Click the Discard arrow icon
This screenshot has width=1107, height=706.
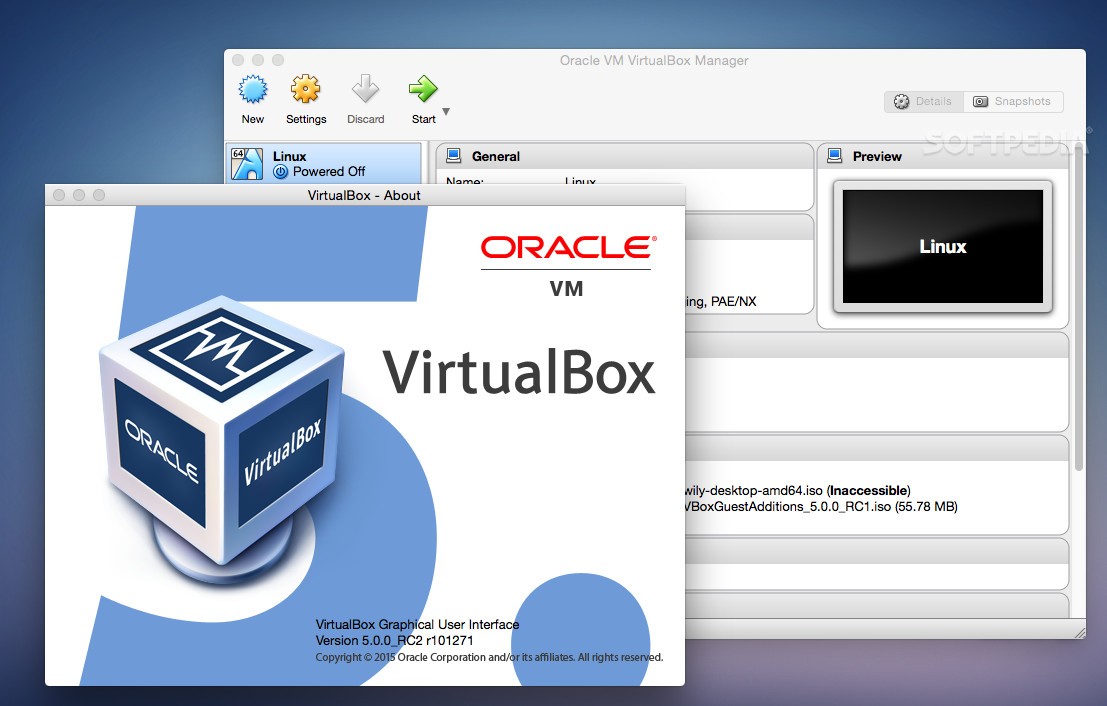(x=365, y=90)
